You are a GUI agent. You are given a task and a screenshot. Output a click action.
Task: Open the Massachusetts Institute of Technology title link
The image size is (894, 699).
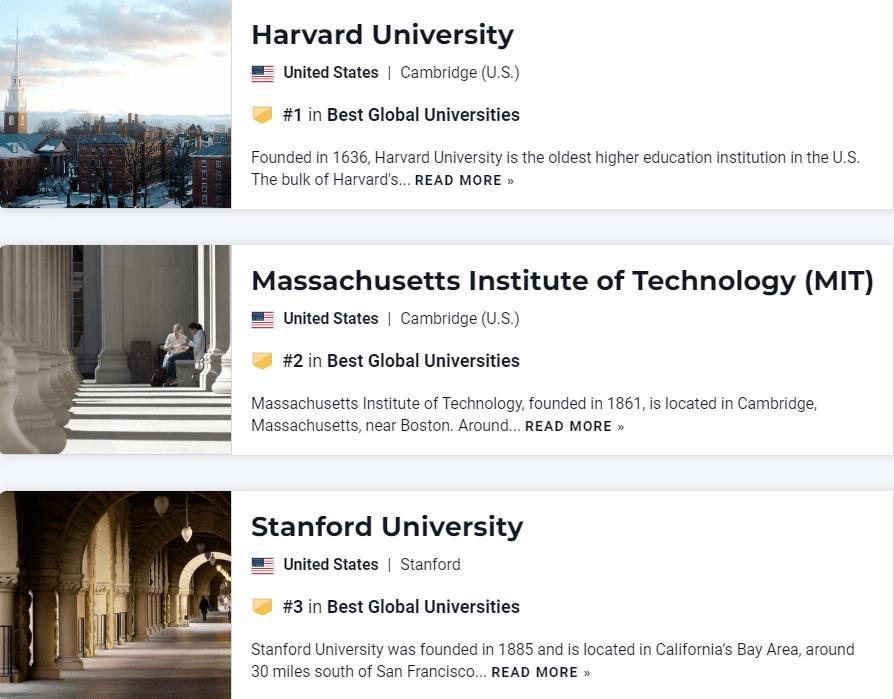562,281
